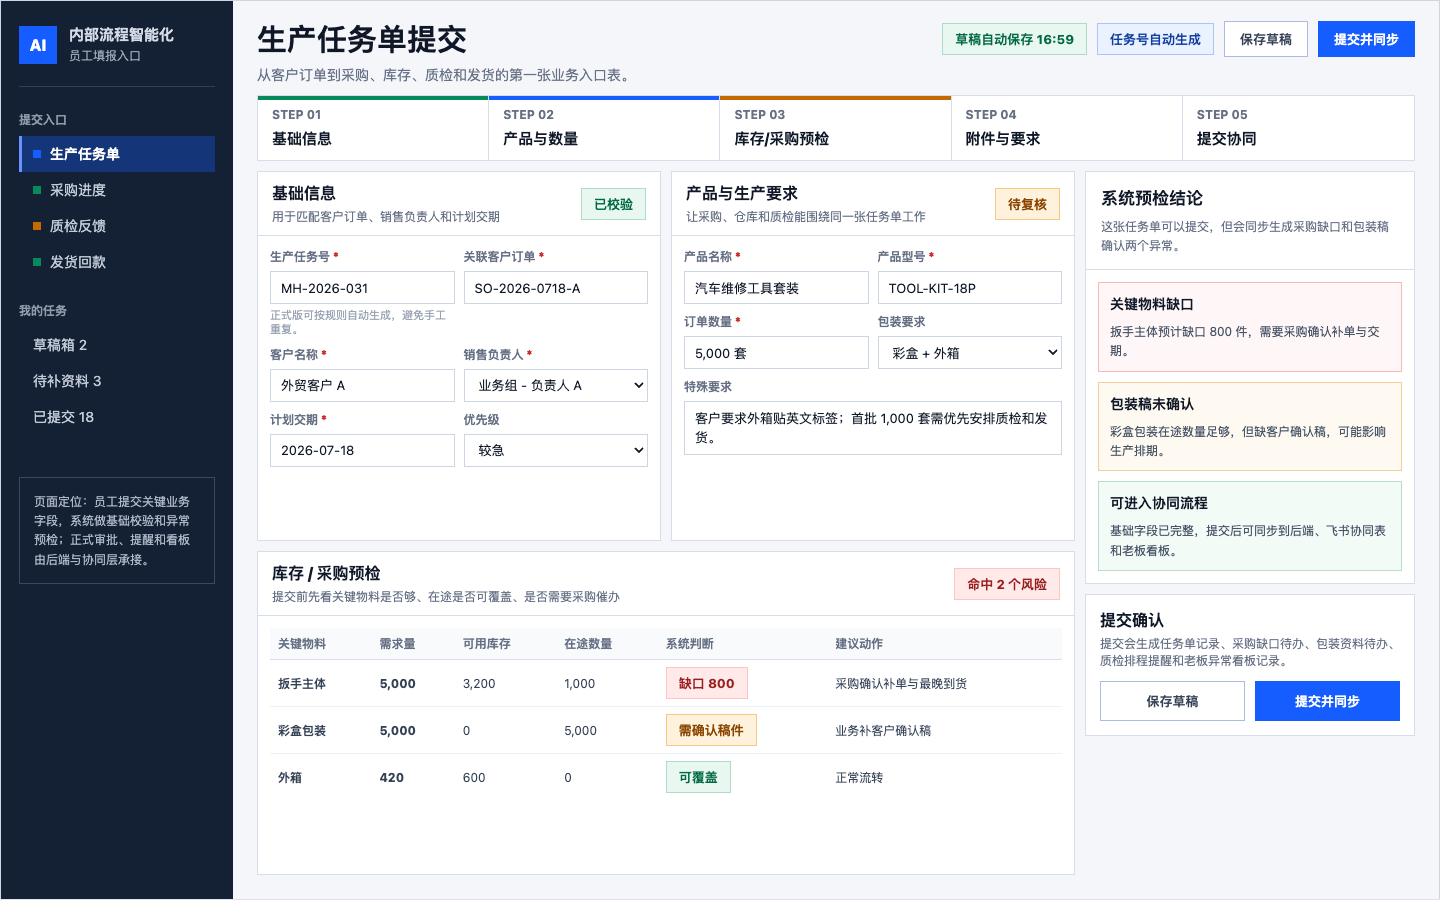
Task: Select 发货回款 in the sidebar
Action: [x=117, y=262]
